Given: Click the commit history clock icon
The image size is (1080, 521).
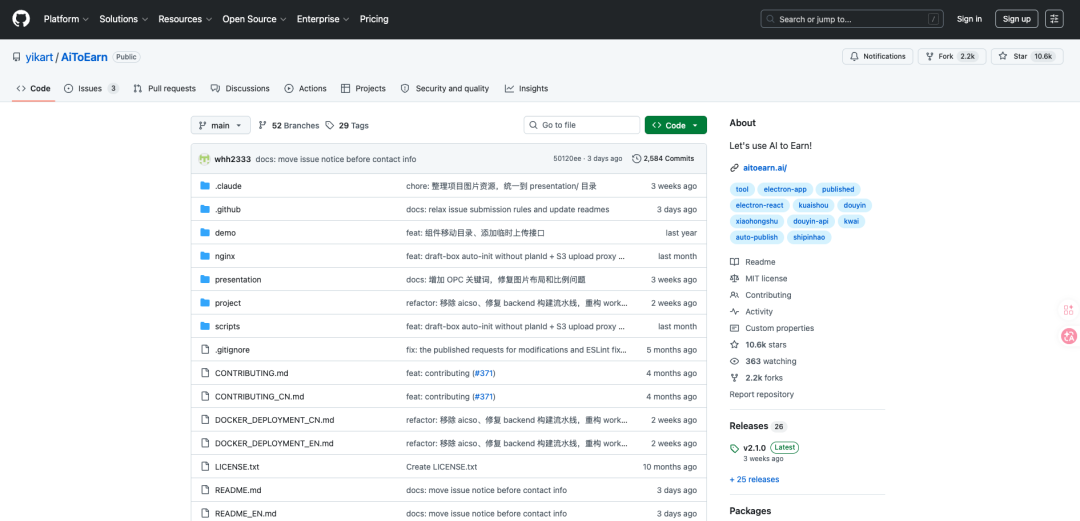Looking at the screenshot, I should click(x=636, y=159).
